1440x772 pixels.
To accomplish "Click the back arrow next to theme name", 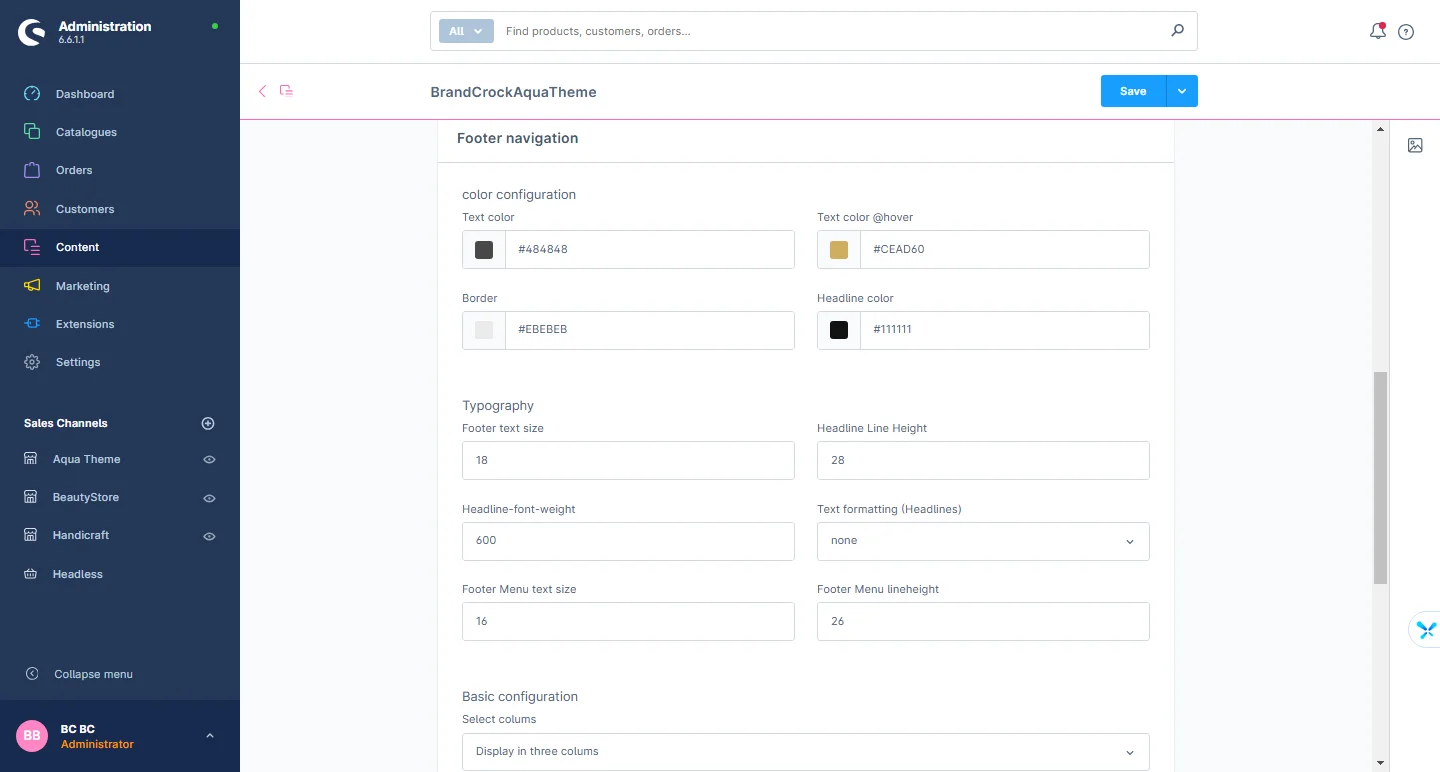I will [x=263, y=91].
